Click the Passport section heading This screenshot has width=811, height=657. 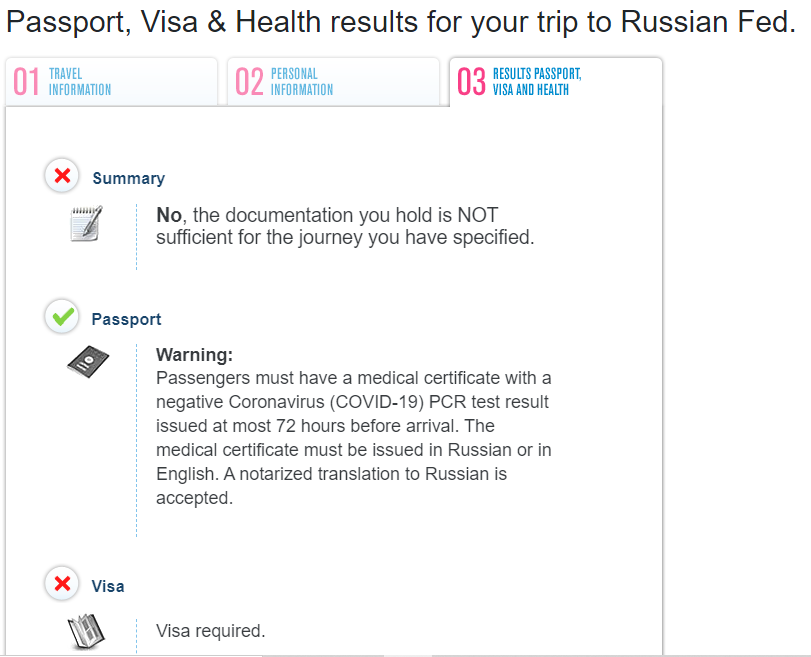tap(126, 319)
